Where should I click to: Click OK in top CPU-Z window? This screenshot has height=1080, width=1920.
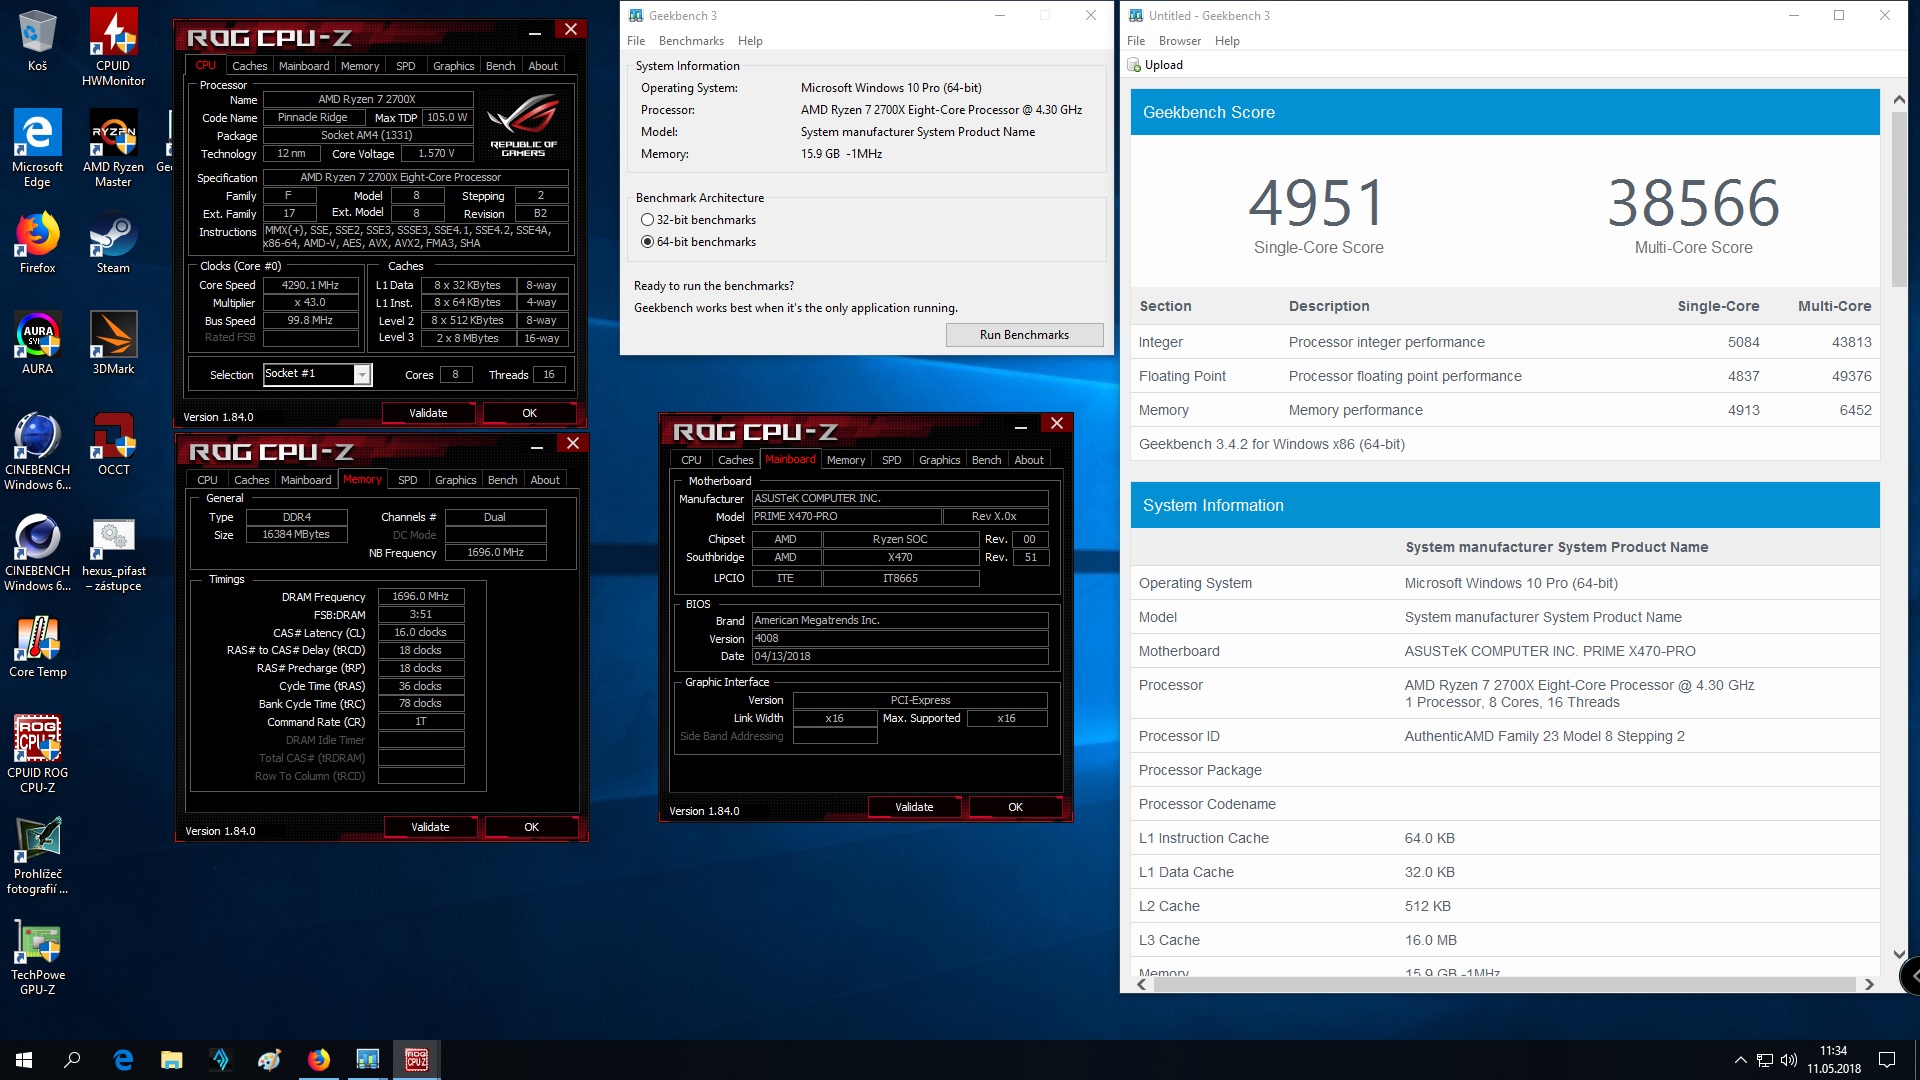tap(529, 413)
